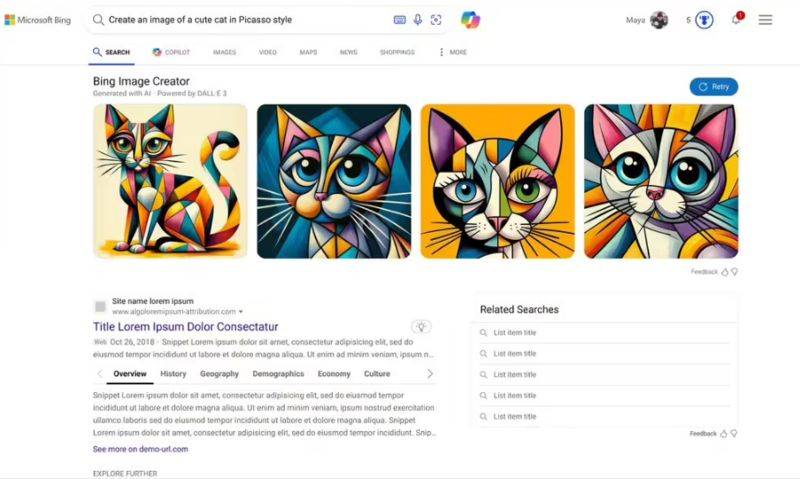This screenshot has width=800, height=479.
Task: Open the hamburger settings menu
Action: (765, 20)
